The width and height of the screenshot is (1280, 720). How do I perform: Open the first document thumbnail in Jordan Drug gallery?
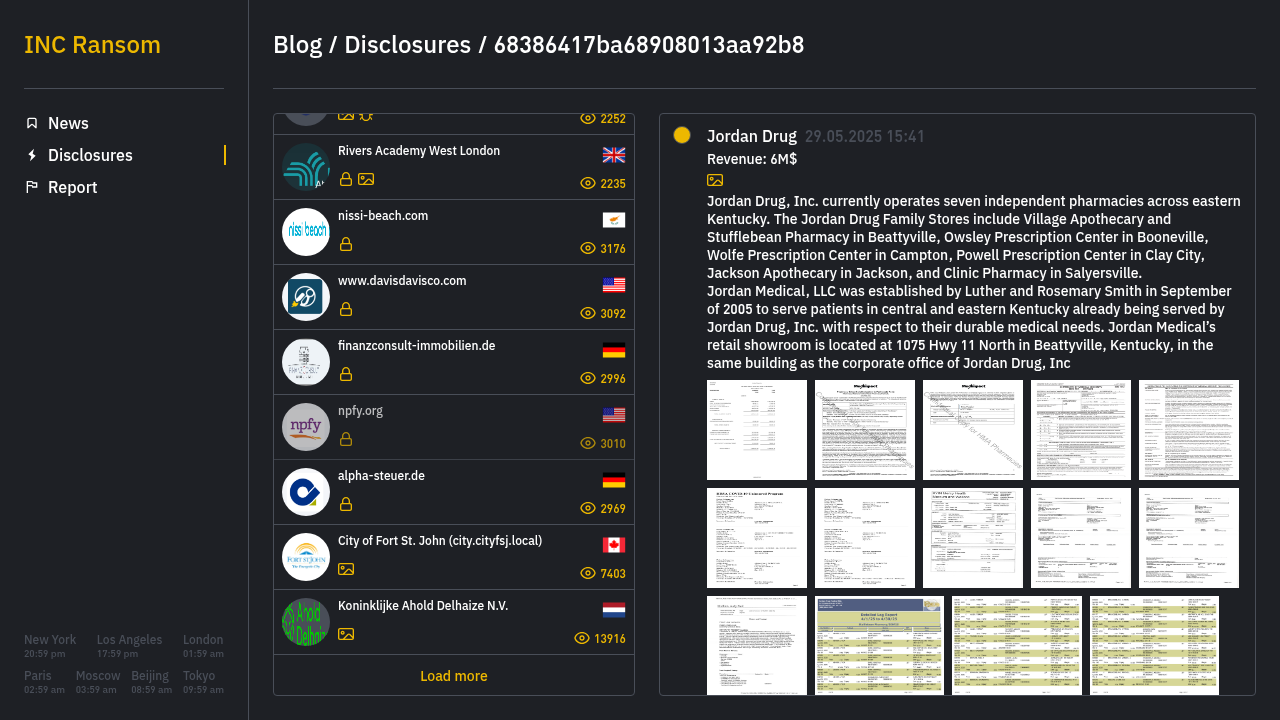click(757, 430)
